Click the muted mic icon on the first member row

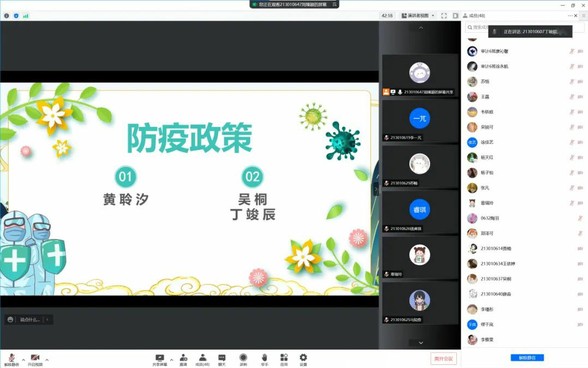[x=572, y=51]
